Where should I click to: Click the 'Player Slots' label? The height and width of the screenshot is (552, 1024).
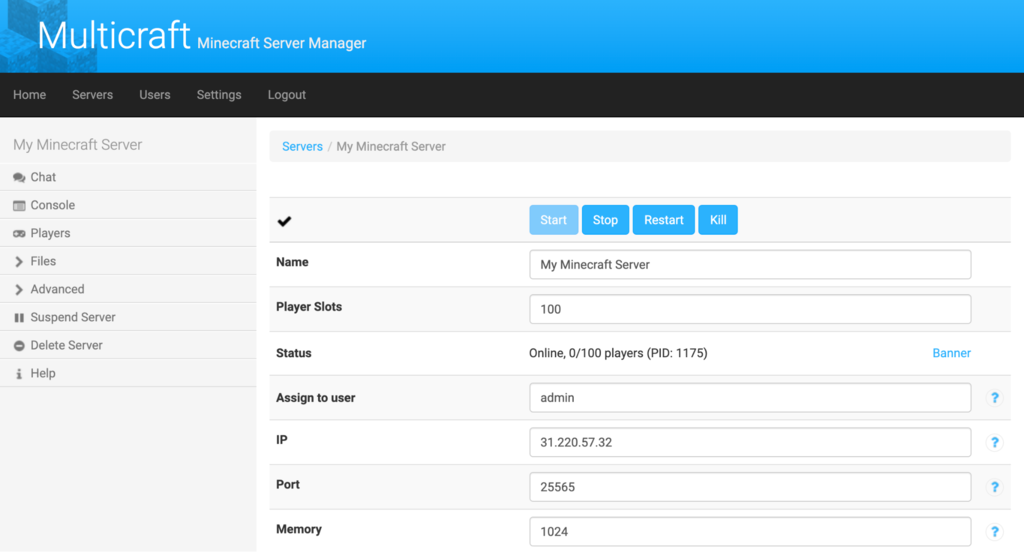pyautogui.click(x=309, y=306)
